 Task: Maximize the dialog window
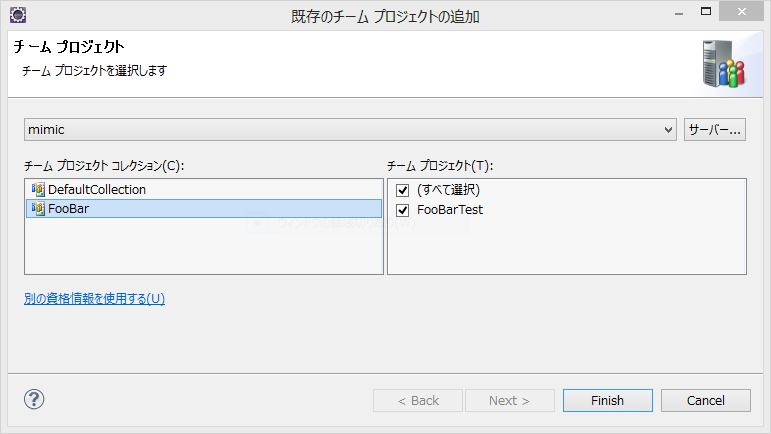[706, 12]
